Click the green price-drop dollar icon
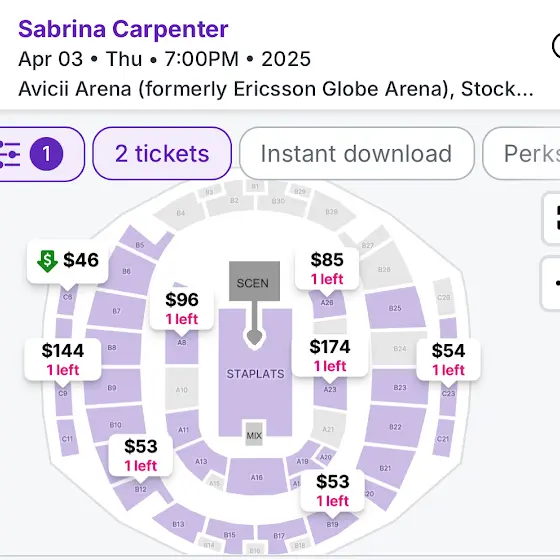Screen dimensions: 560x560 coord(47,261)
